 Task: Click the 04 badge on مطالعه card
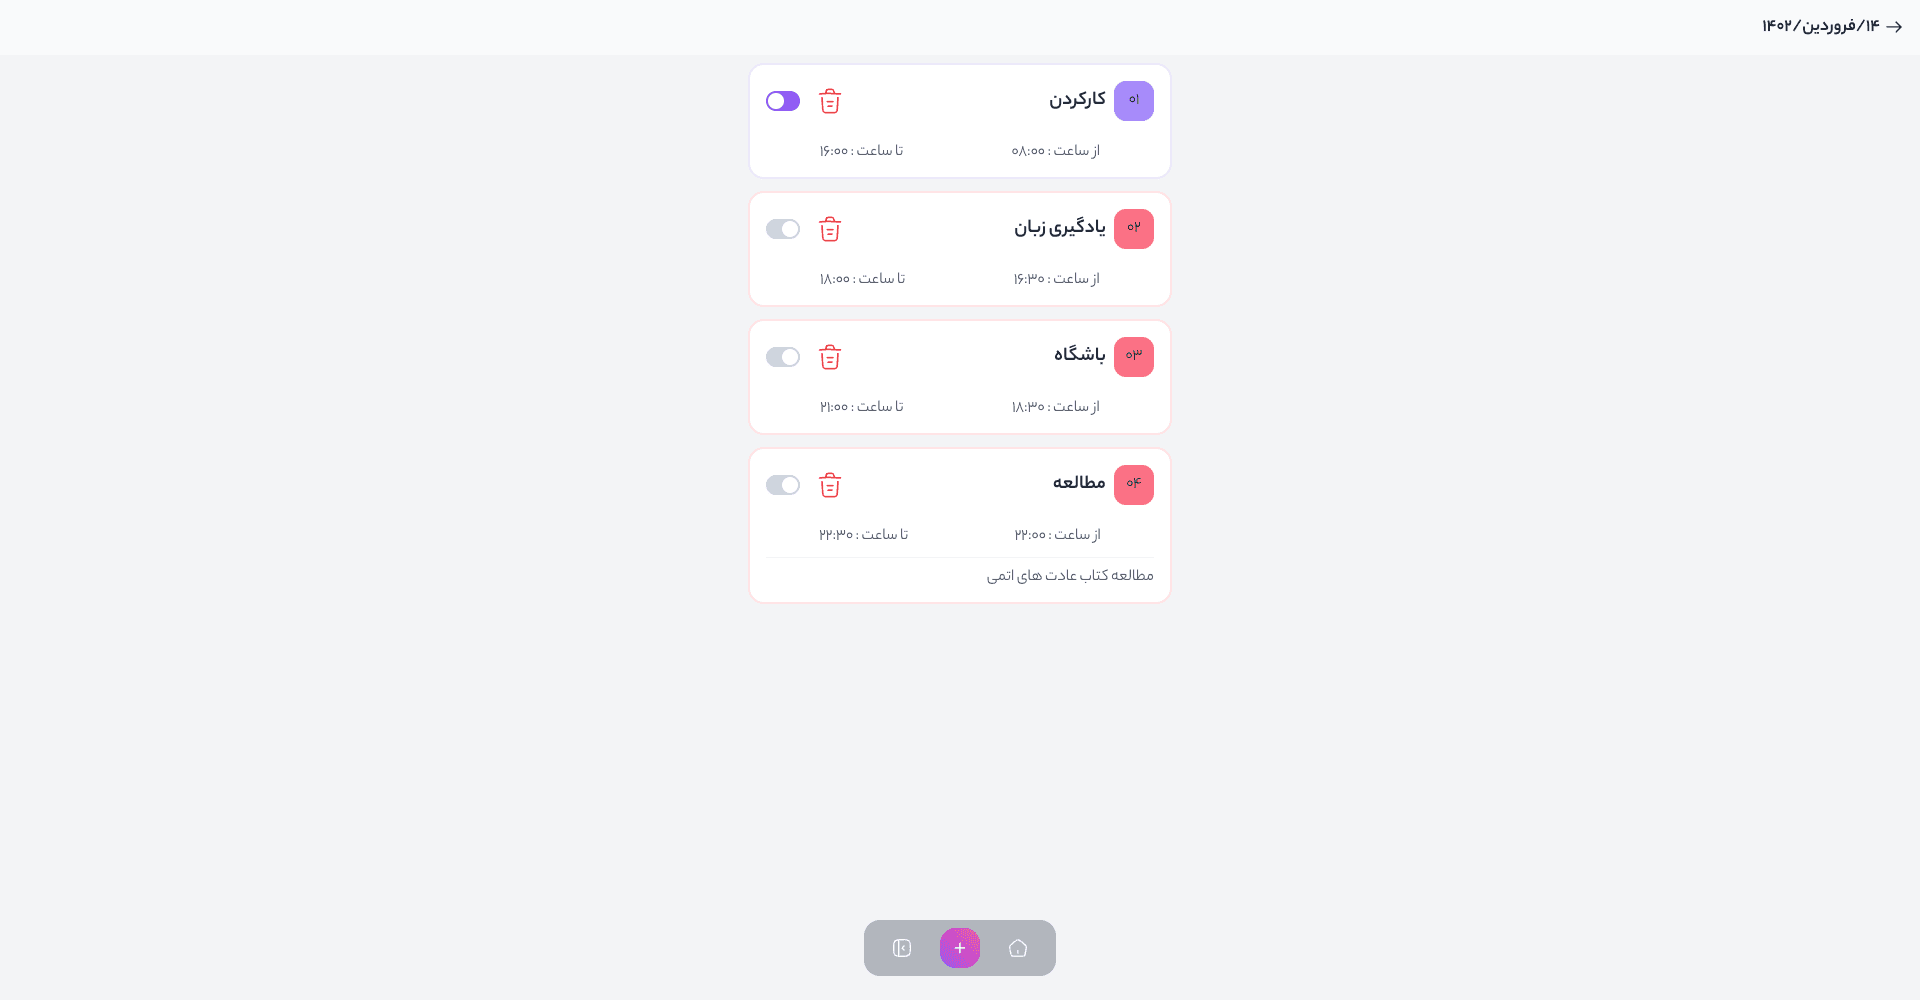coord(1134,485)
